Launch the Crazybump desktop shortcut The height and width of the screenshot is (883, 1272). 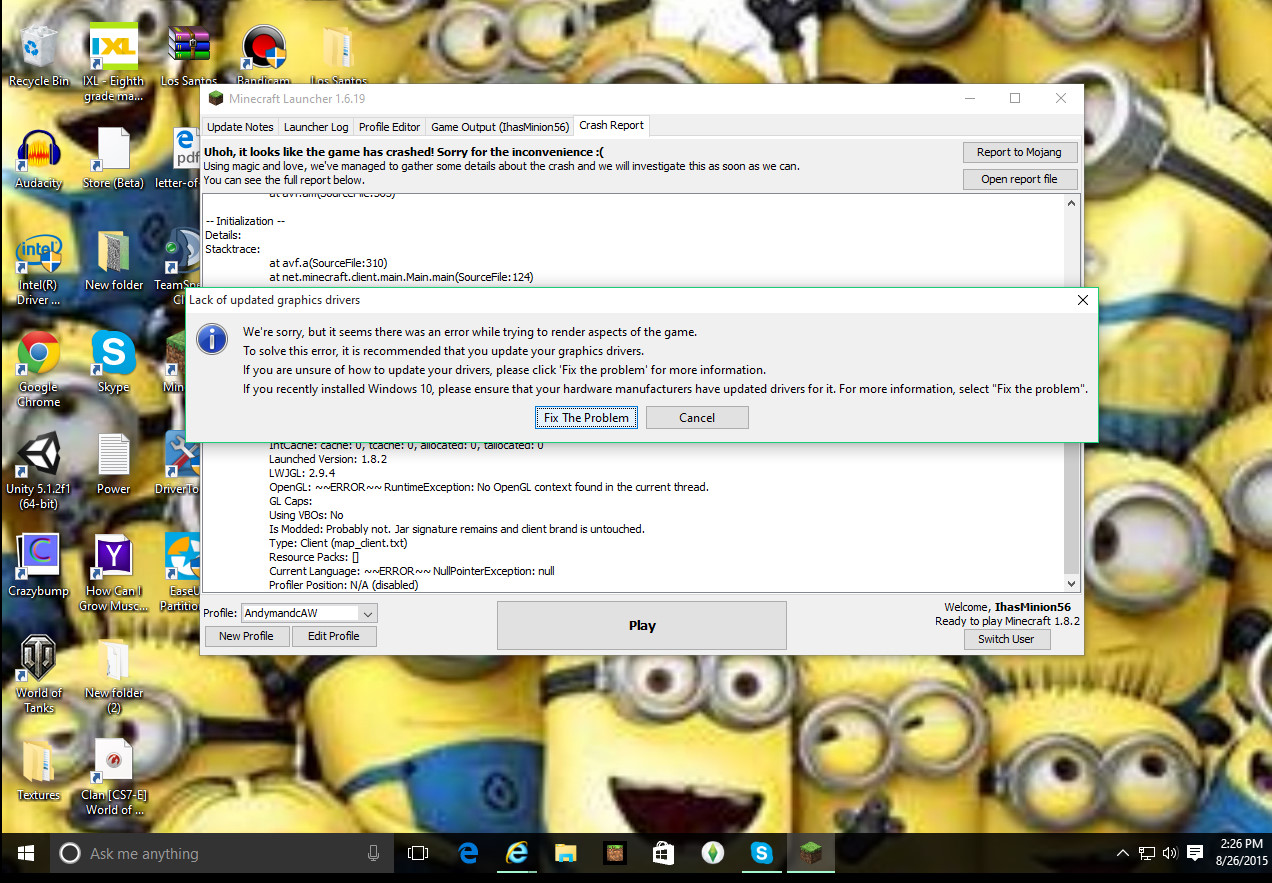pos(39,567)
